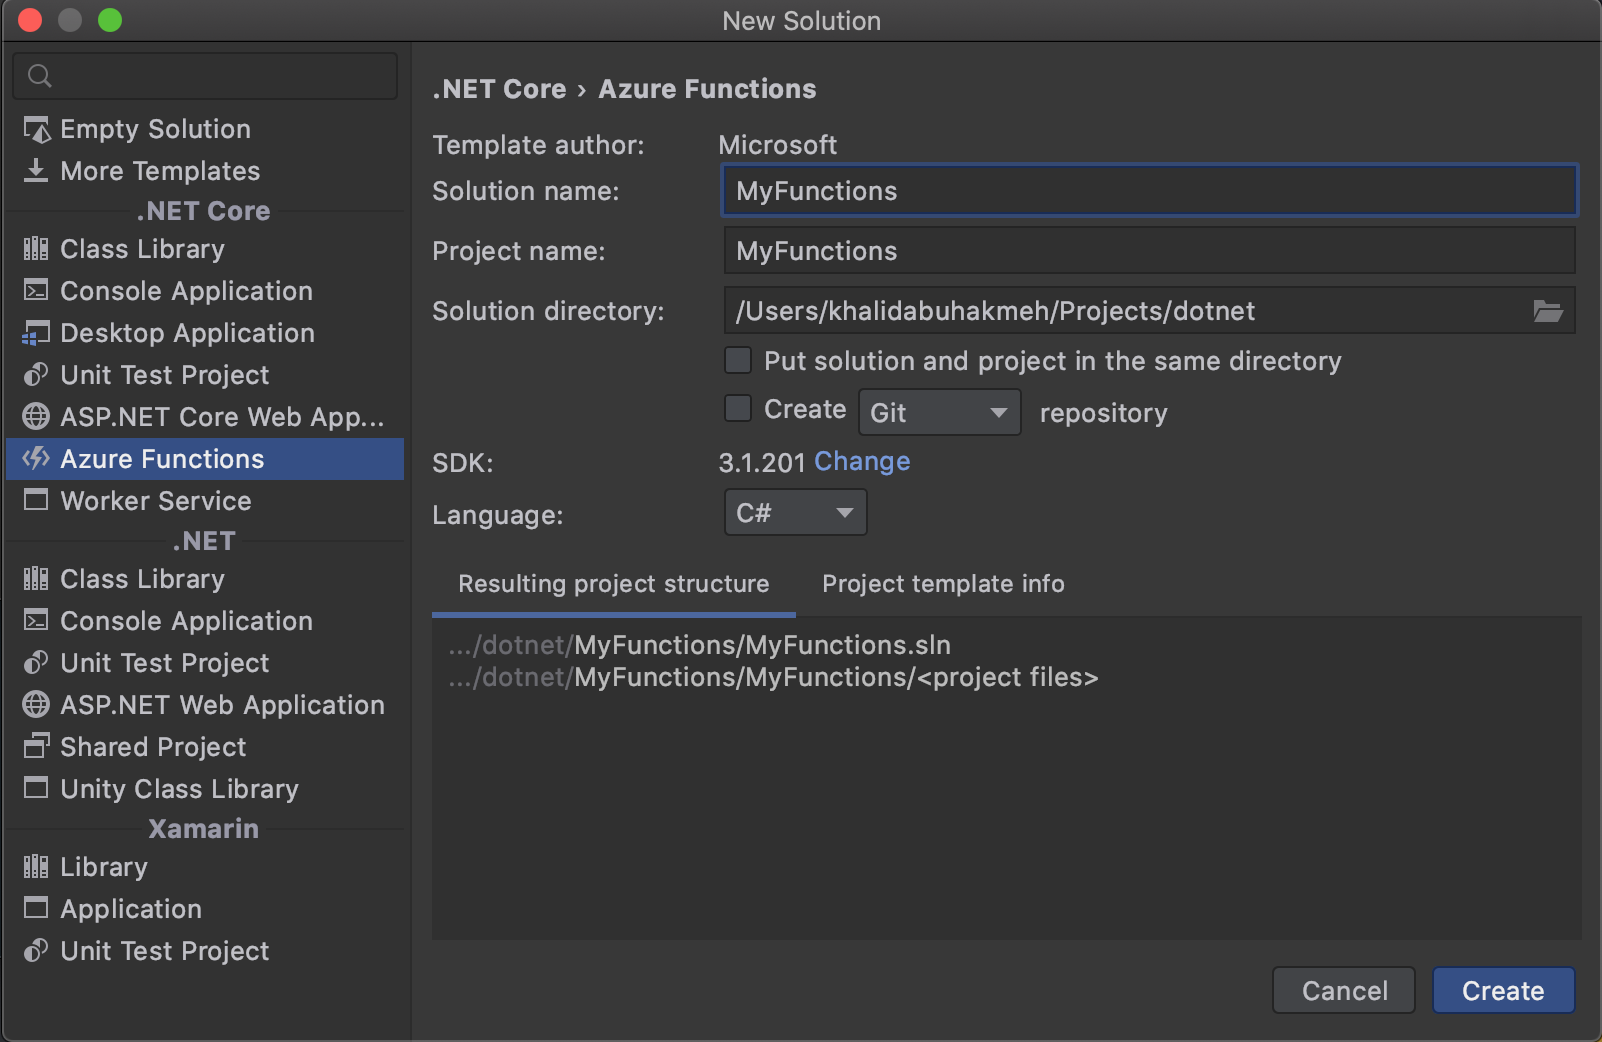Click the green macOS zoom window button

click(110, 20)
